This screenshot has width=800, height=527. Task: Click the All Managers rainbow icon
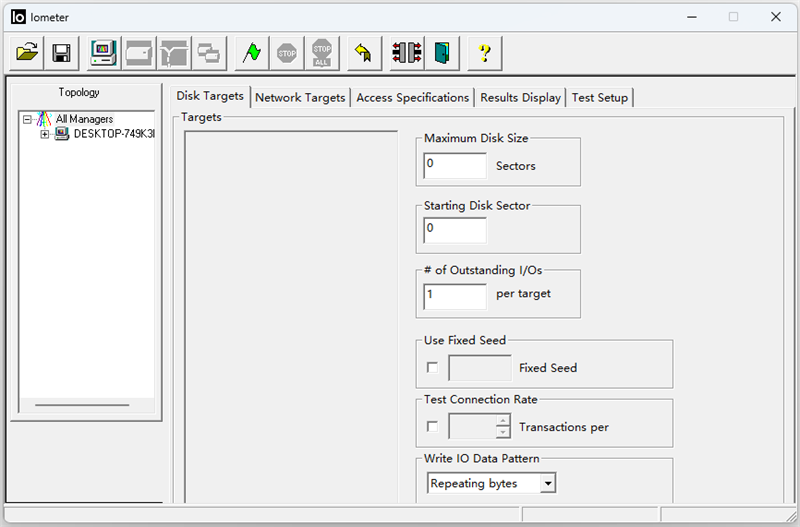(x=44, y=119)
